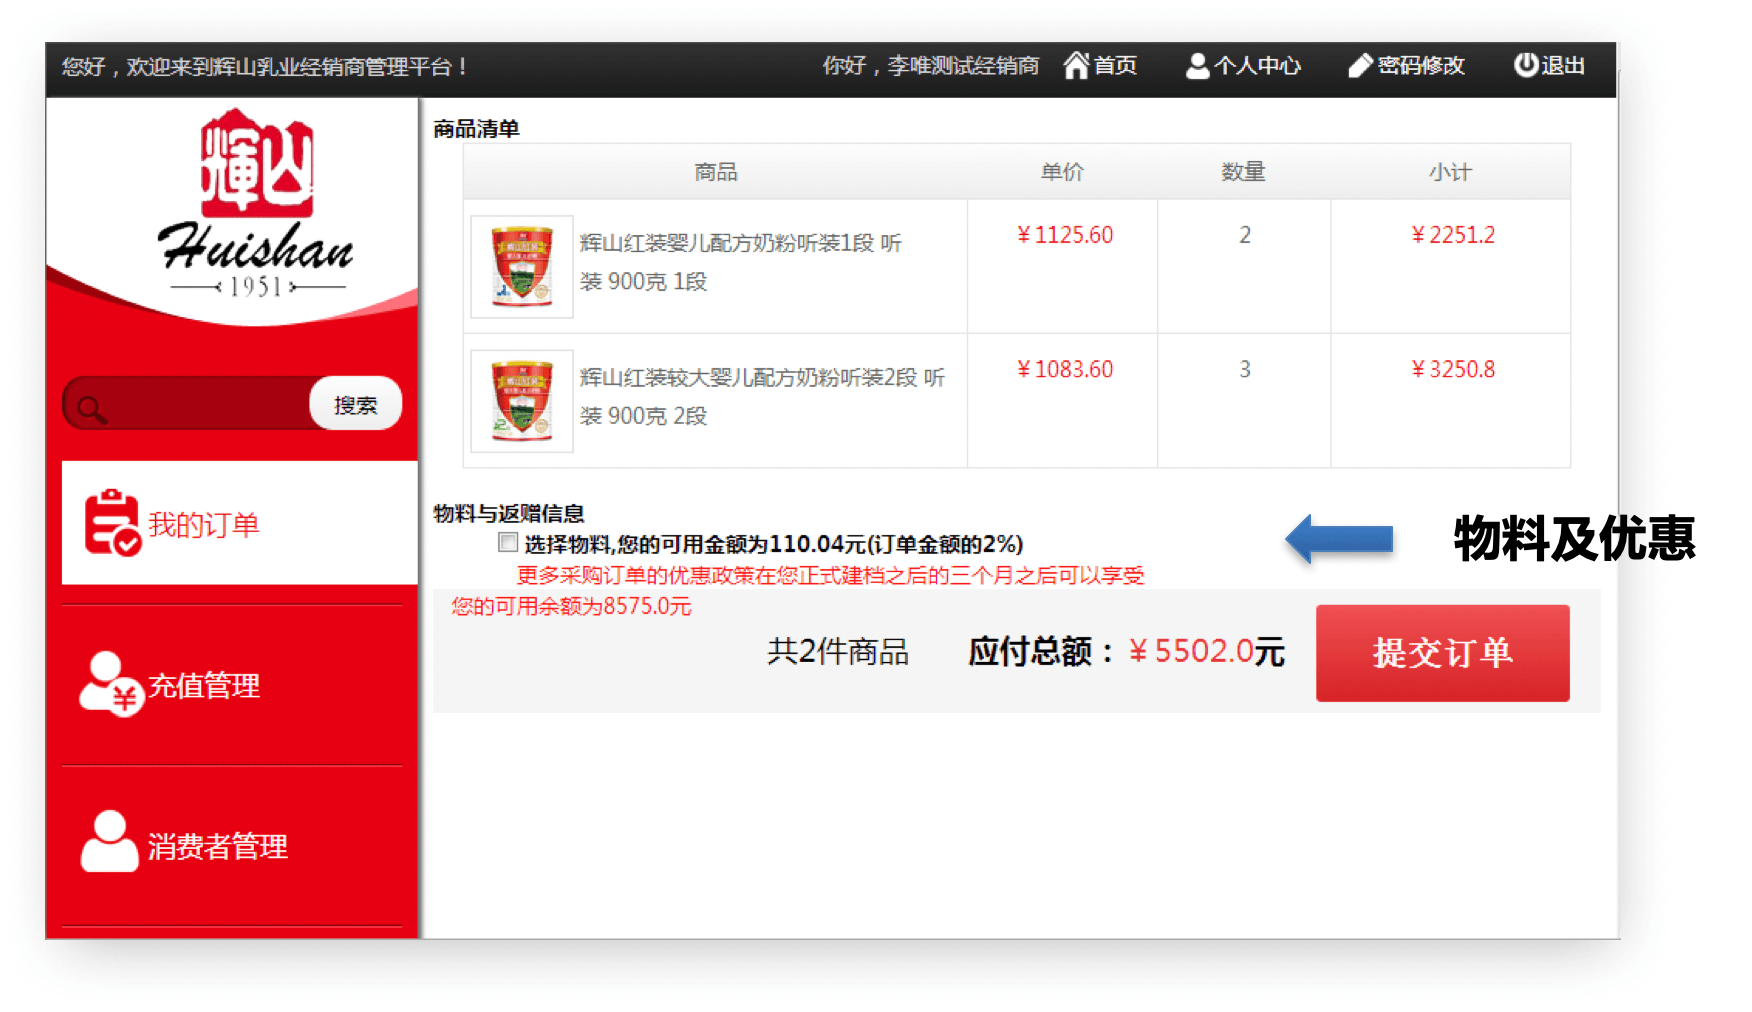Click the power icon for 退出
Screen dimensions: 1752x1012
tap(1525, 65)
